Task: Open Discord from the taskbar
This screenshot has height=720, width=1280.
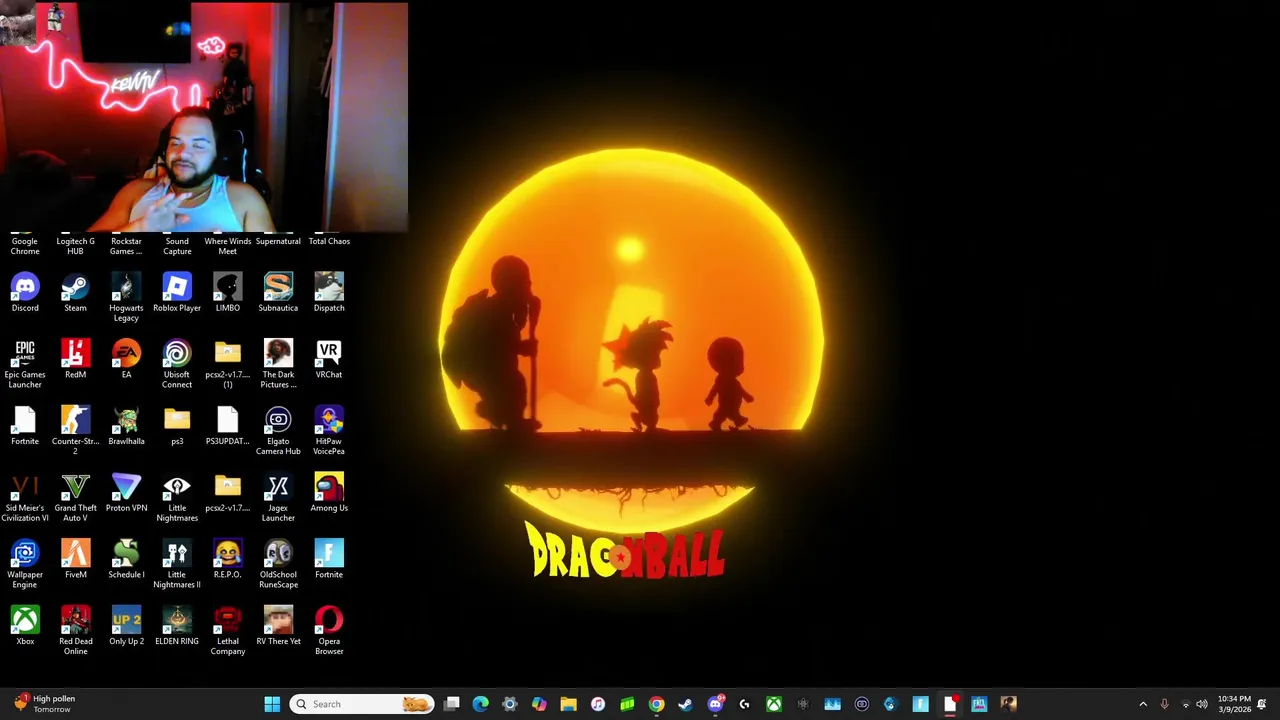Action: 715,704
